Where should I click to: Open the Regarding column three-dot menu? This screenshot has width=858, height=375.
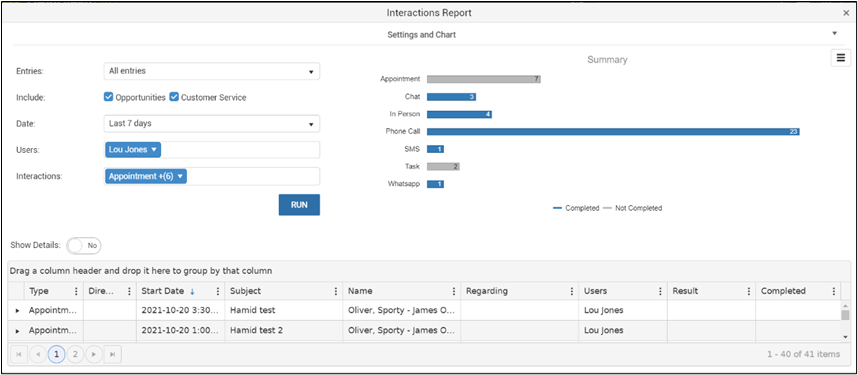pos(572,291)
